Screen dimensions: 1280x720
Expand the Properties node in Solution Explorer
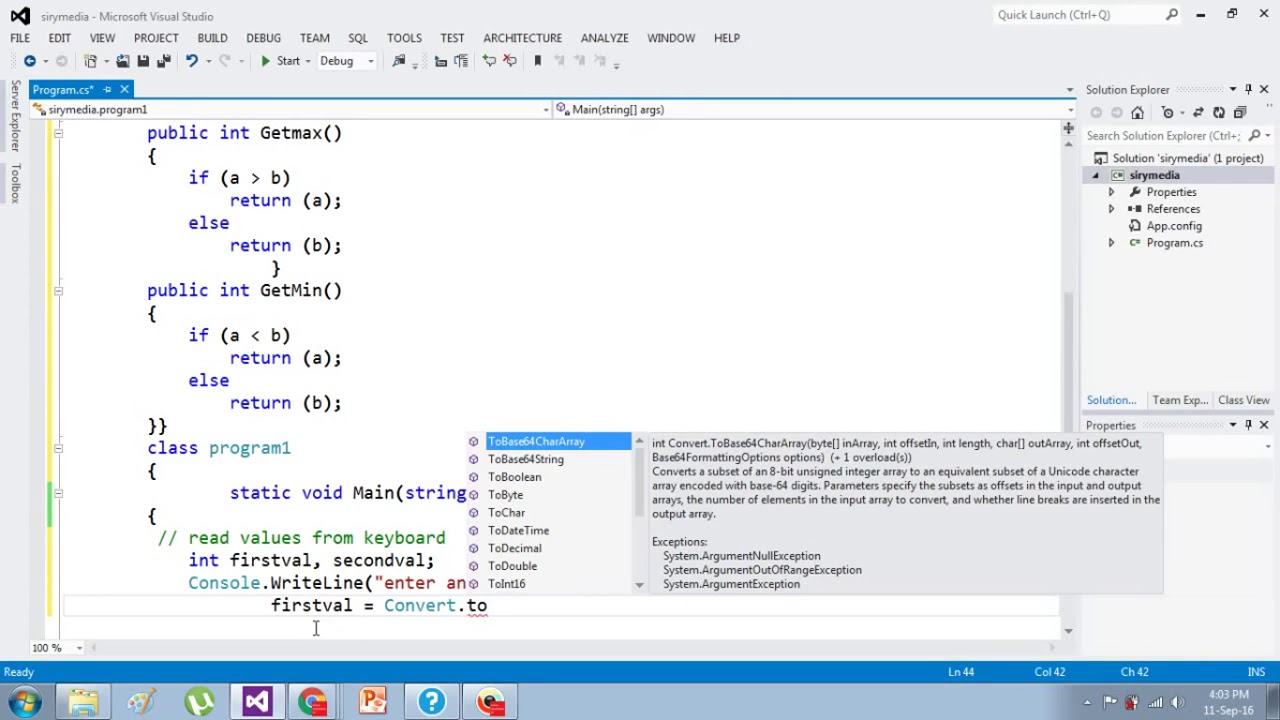coord(1111,192)
